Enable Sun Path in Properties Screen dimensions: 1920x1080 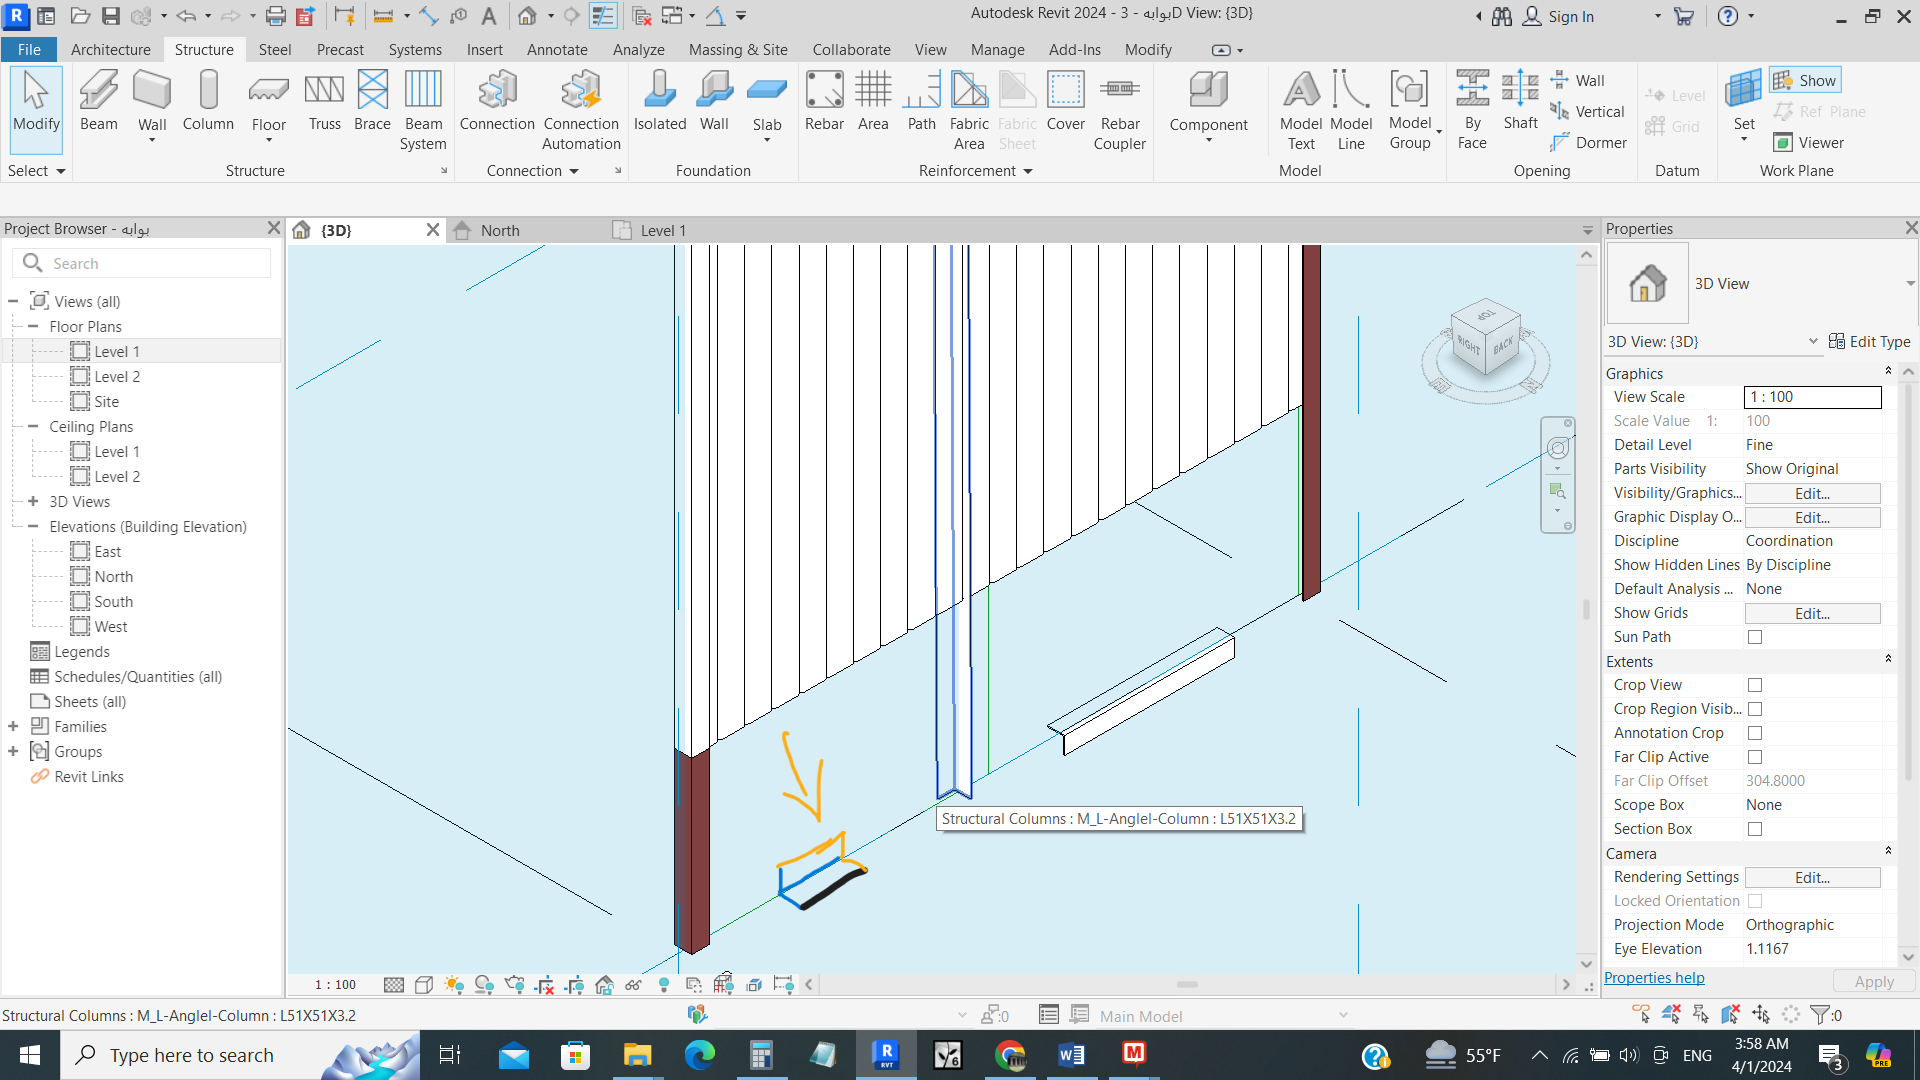(x=1755, y=637)
